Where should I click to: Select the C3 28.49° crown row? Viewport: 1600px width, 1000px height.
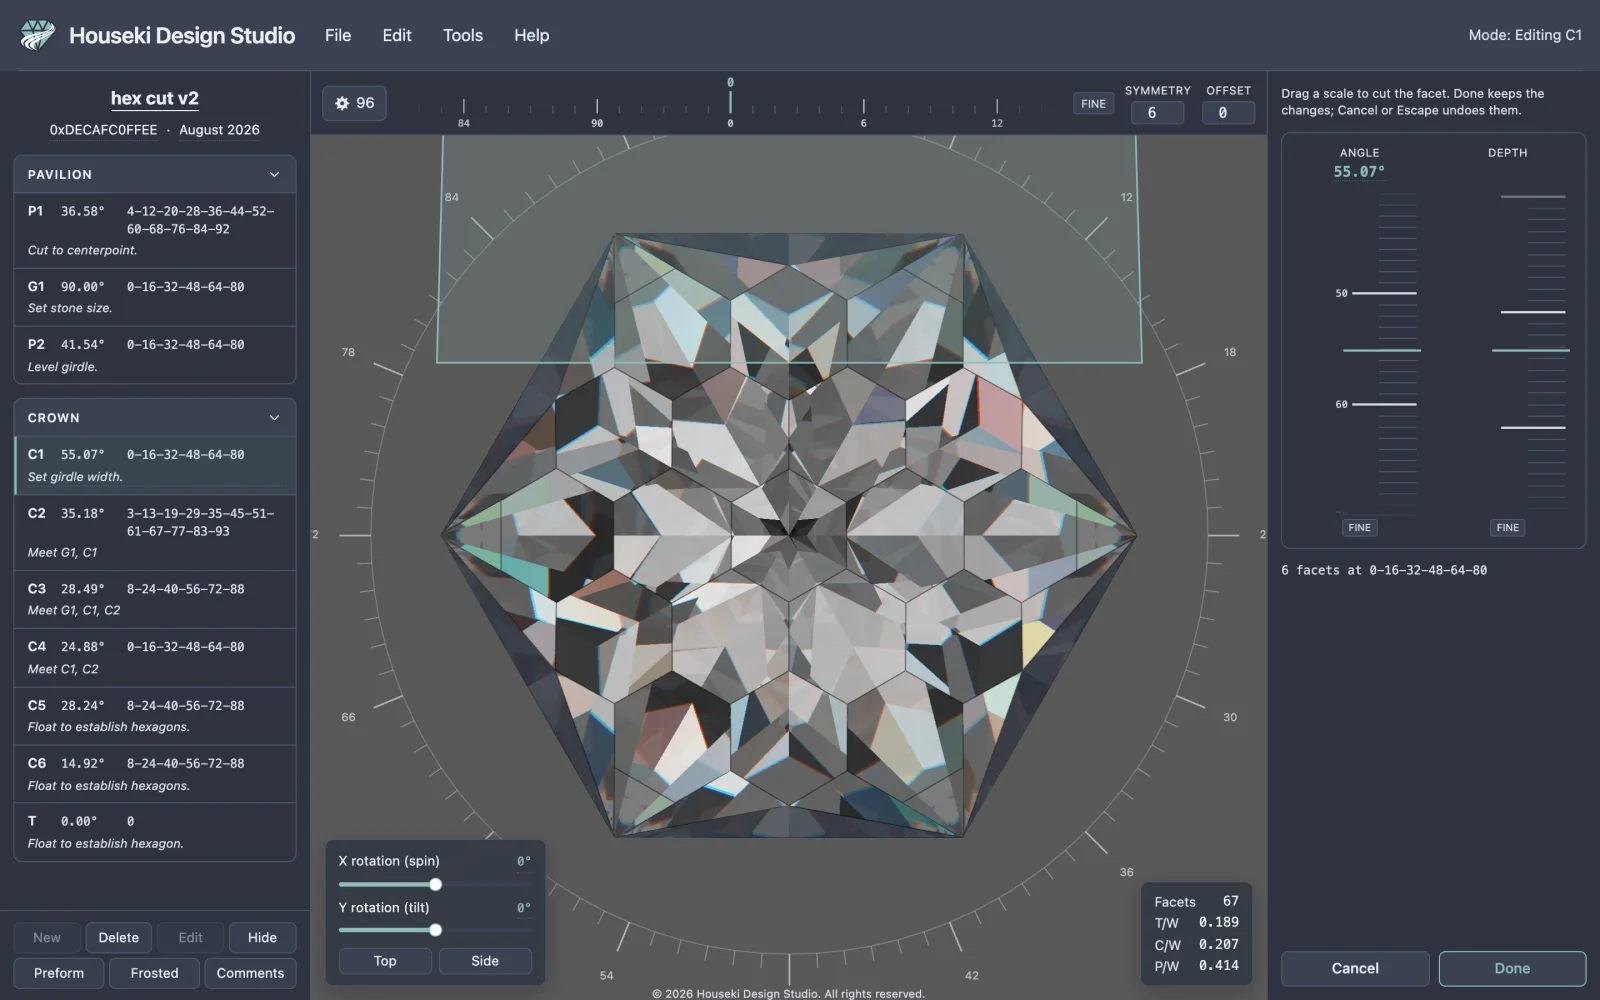(x=155, y=599)
